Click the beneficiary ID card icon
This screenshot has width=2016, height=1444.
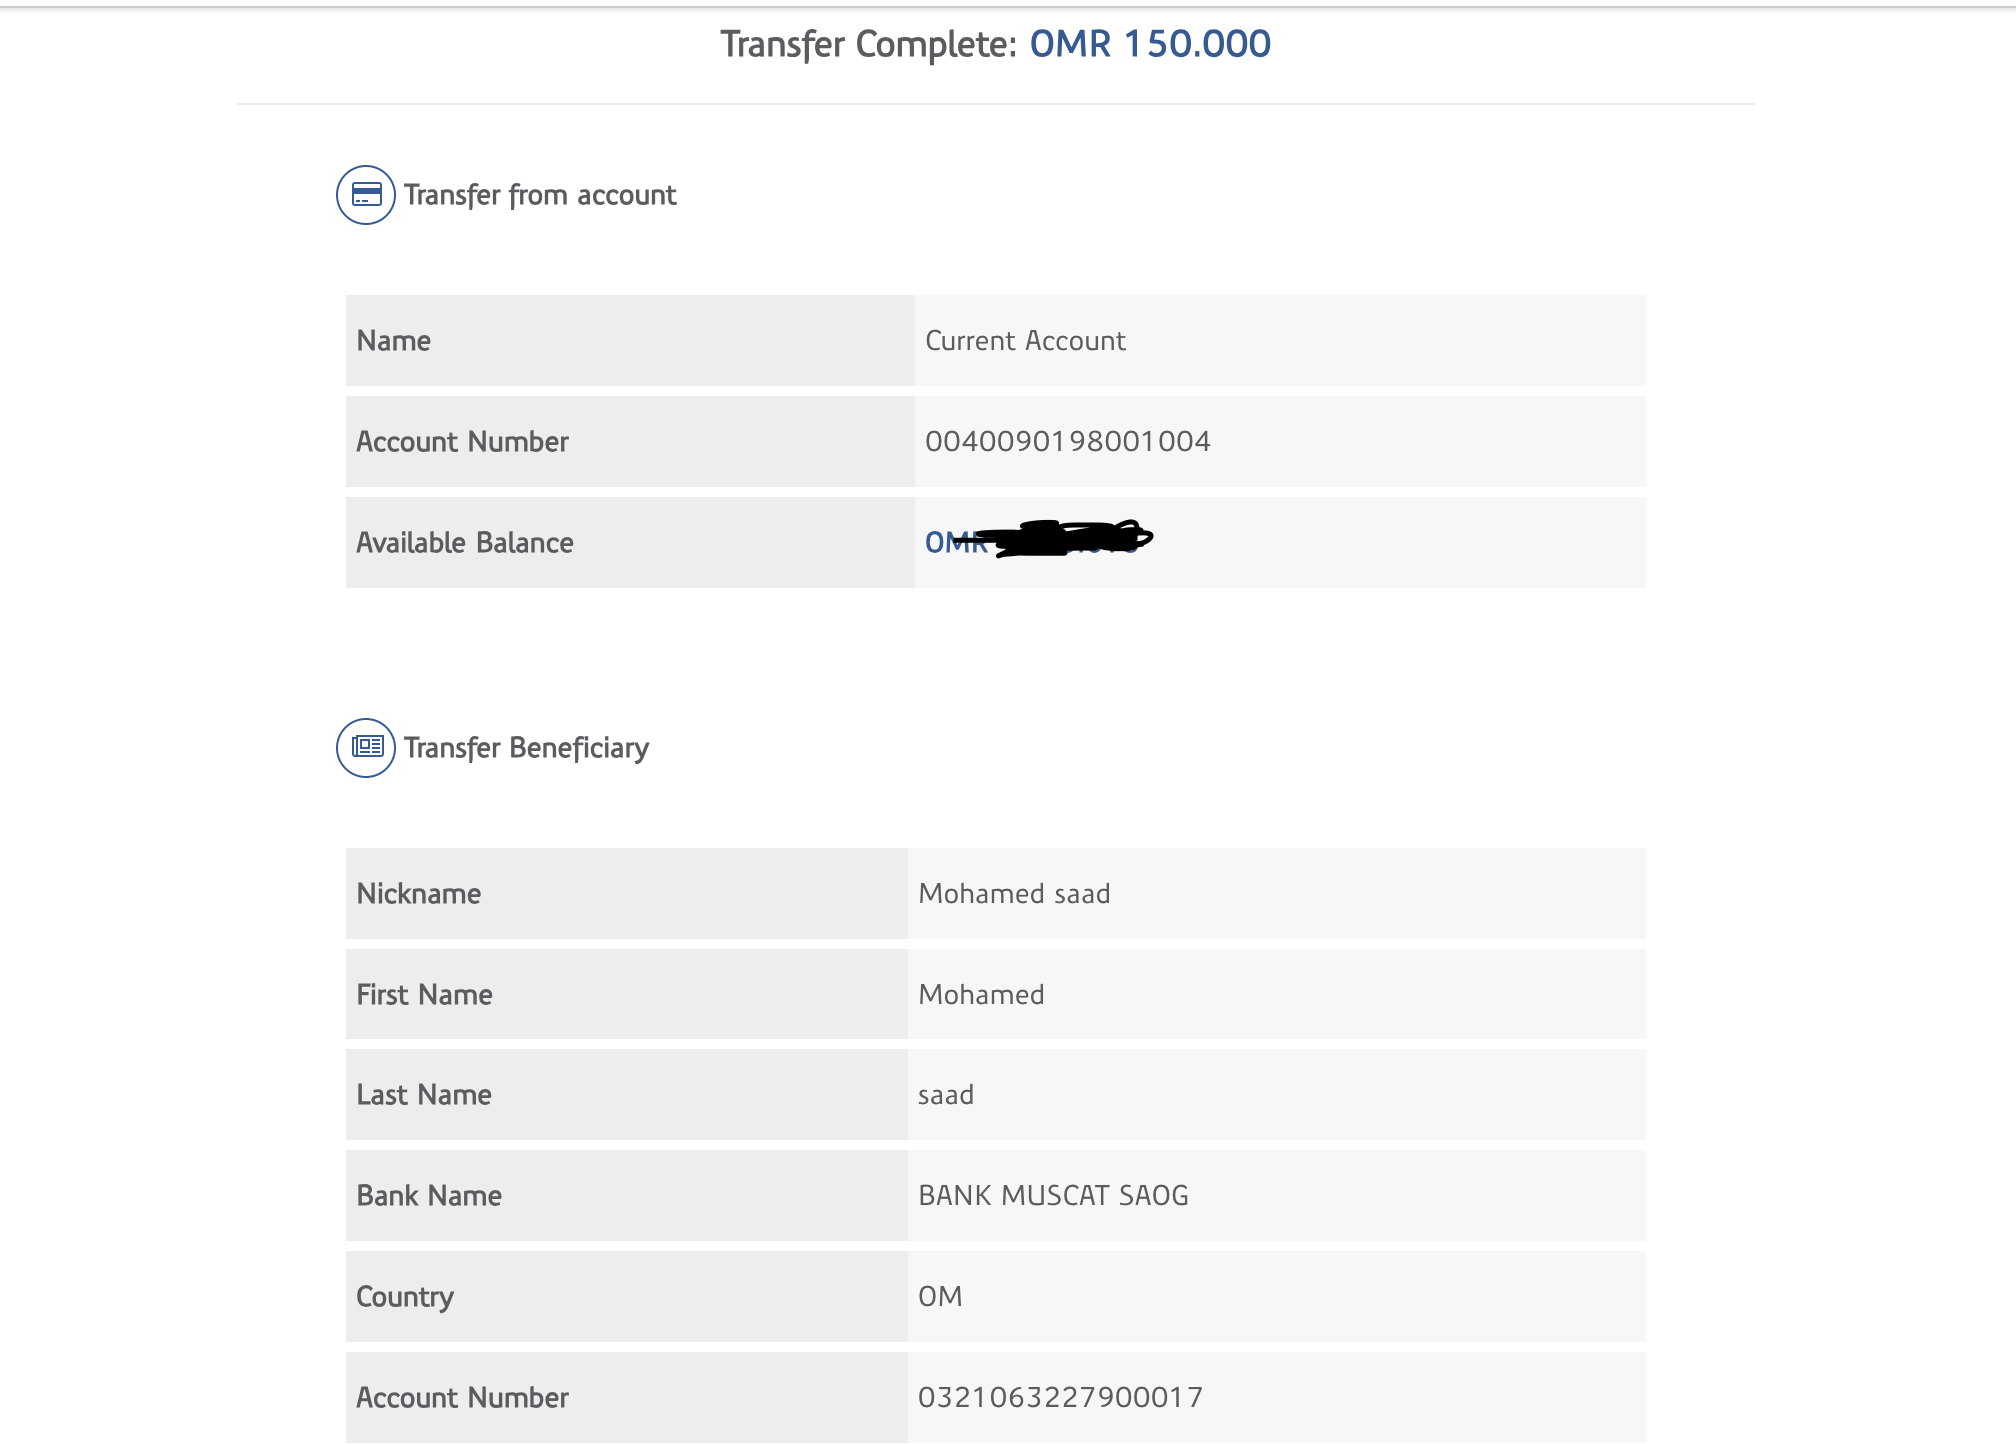(x=366, y=747)
